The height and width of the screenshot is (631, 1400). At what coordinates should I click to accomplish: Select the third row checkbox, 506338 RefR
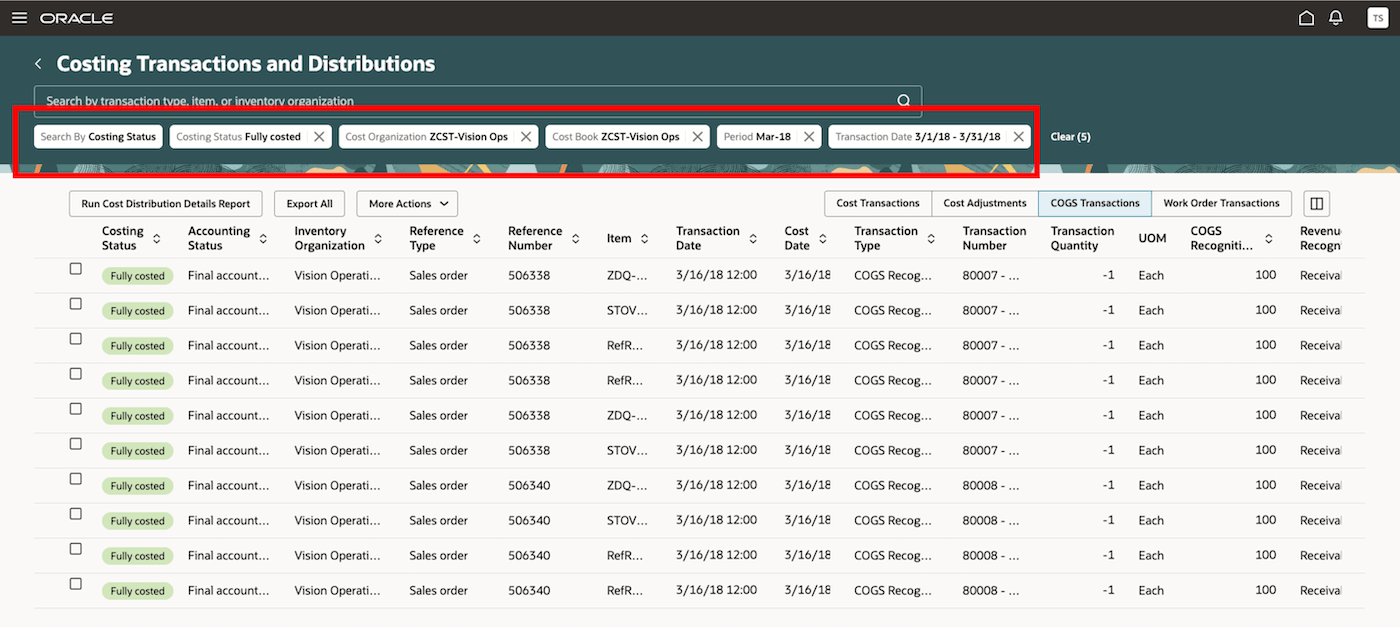(x=75, y=339)
